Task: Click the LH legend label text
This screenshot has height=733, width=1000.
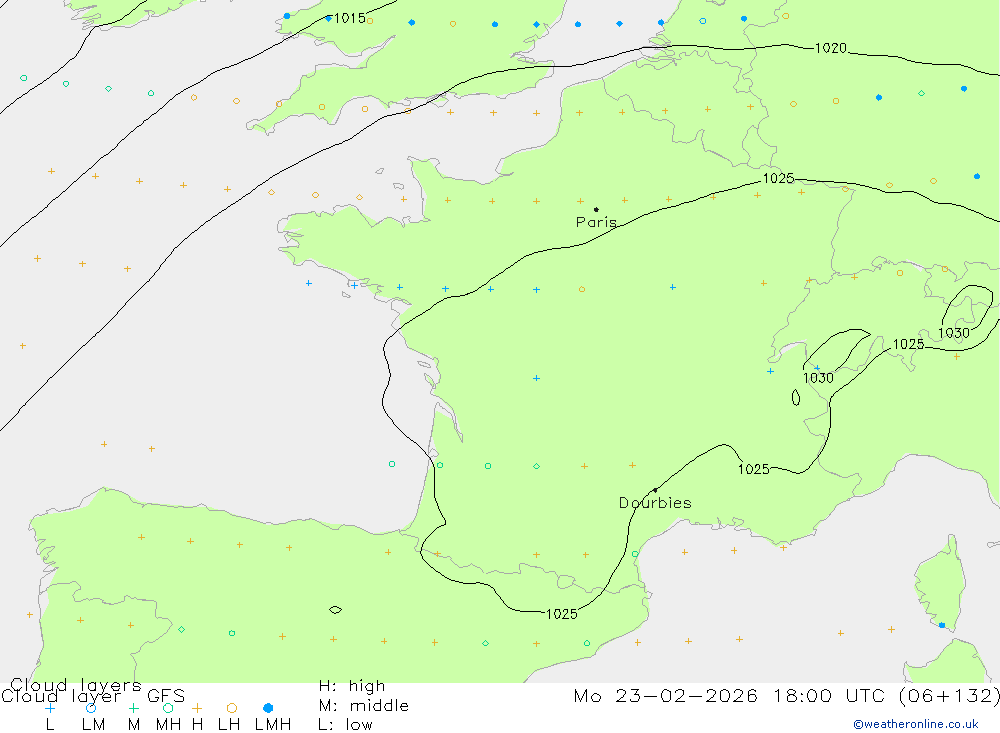Action: click(x=229, y=725)
